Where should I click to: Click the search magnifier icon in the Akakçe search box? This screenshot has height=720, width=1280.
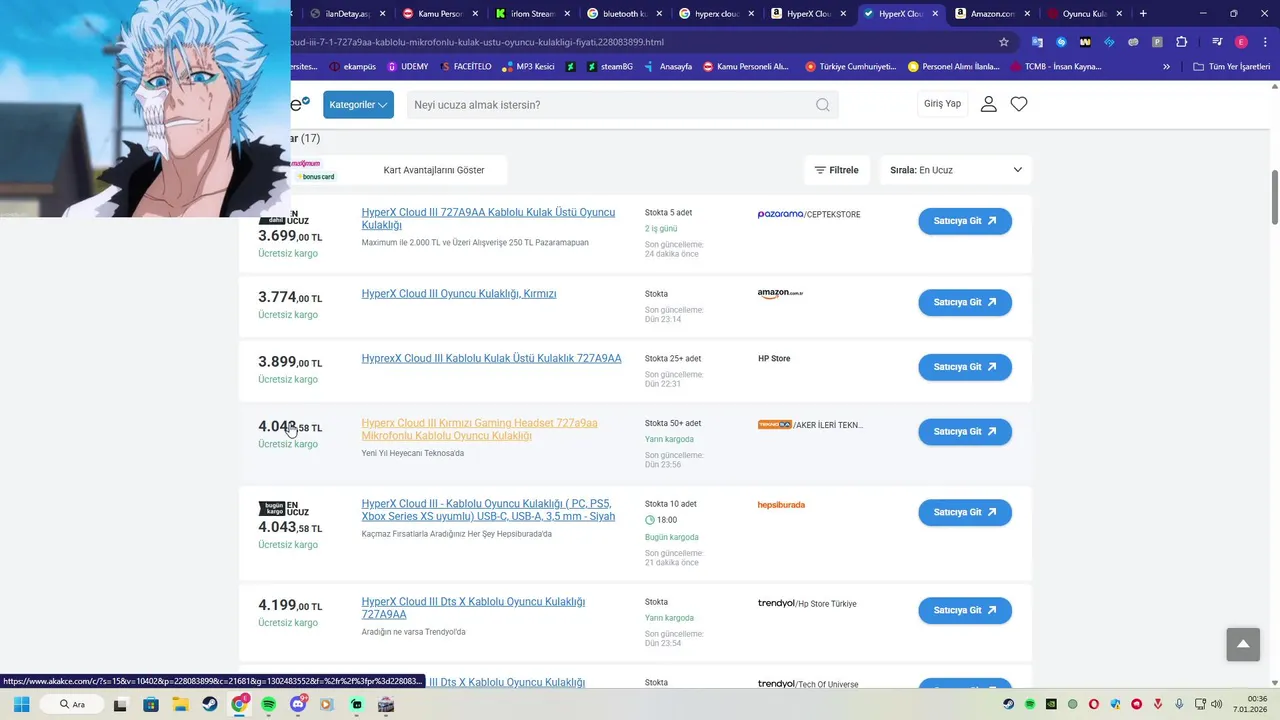point(822,105)
